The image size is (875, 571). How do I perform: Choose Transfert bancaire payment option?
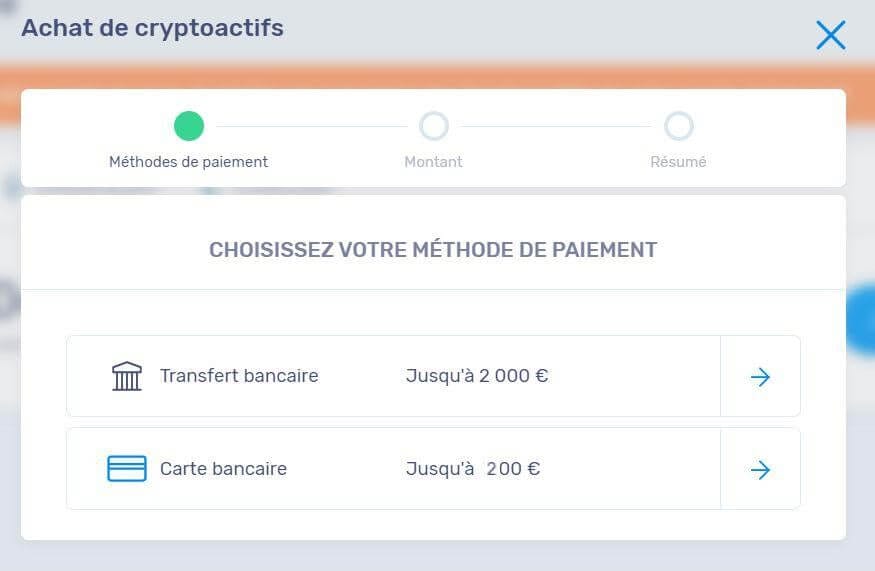tap(239, 376)
